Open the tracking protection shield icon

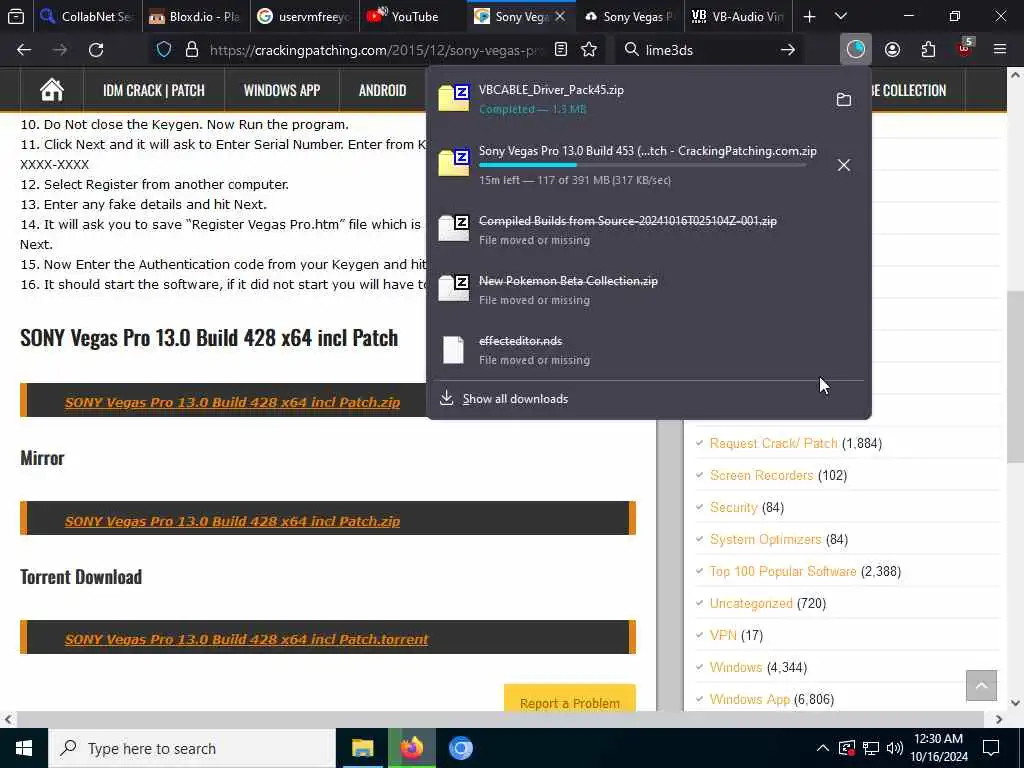coord(164,50)
